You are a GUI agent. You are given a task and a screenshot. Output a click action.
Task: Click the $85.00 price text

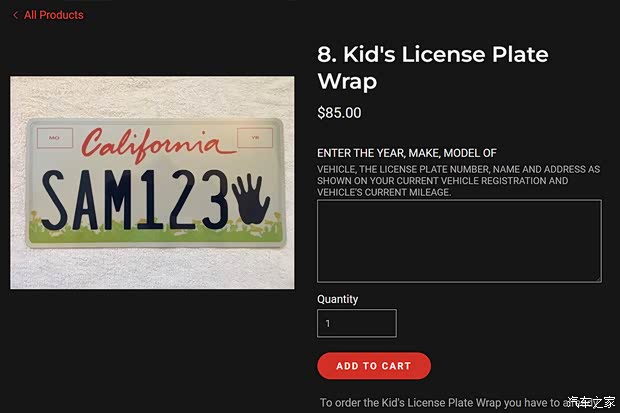tap(339, 113)
